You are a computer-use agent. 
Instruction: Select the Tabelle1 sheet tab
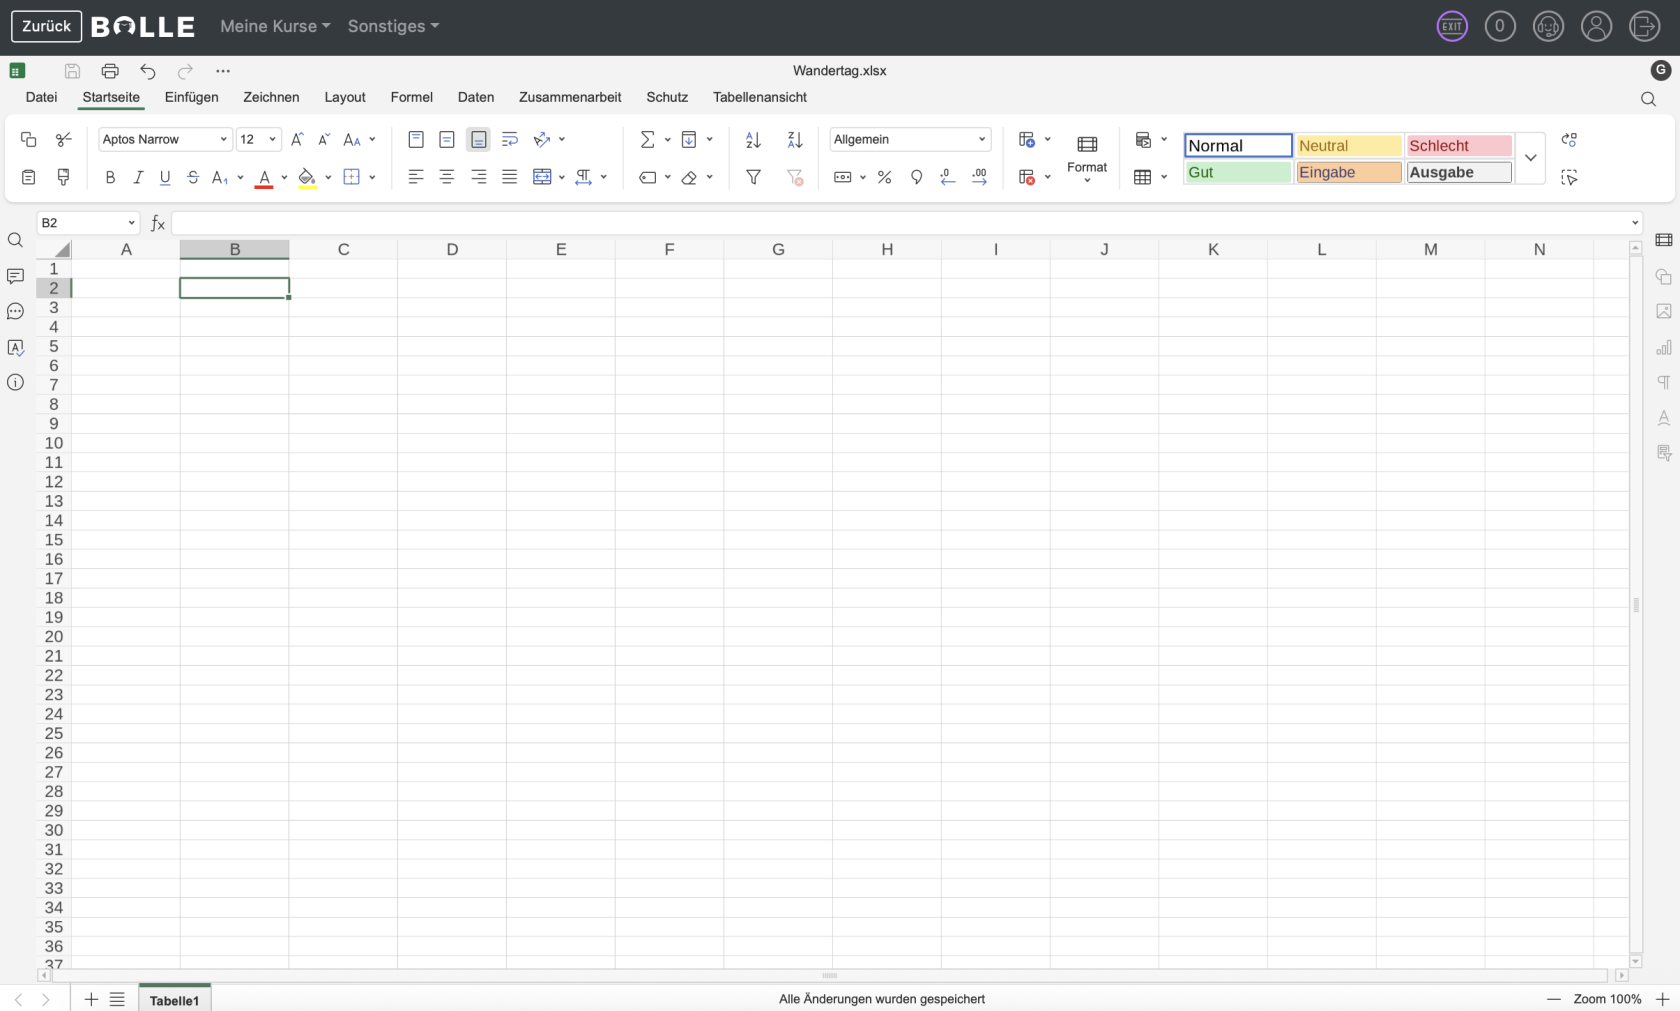(x=174, y=999)
